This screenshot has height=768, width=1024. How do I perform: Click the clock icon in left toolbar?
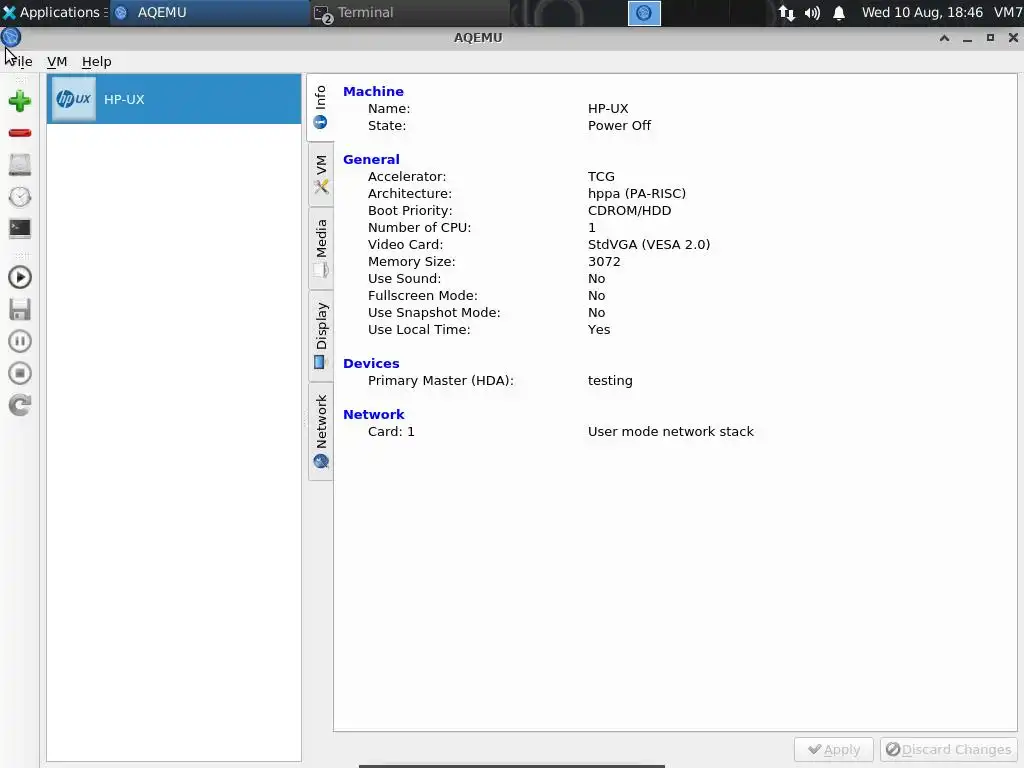coord(20,197)
